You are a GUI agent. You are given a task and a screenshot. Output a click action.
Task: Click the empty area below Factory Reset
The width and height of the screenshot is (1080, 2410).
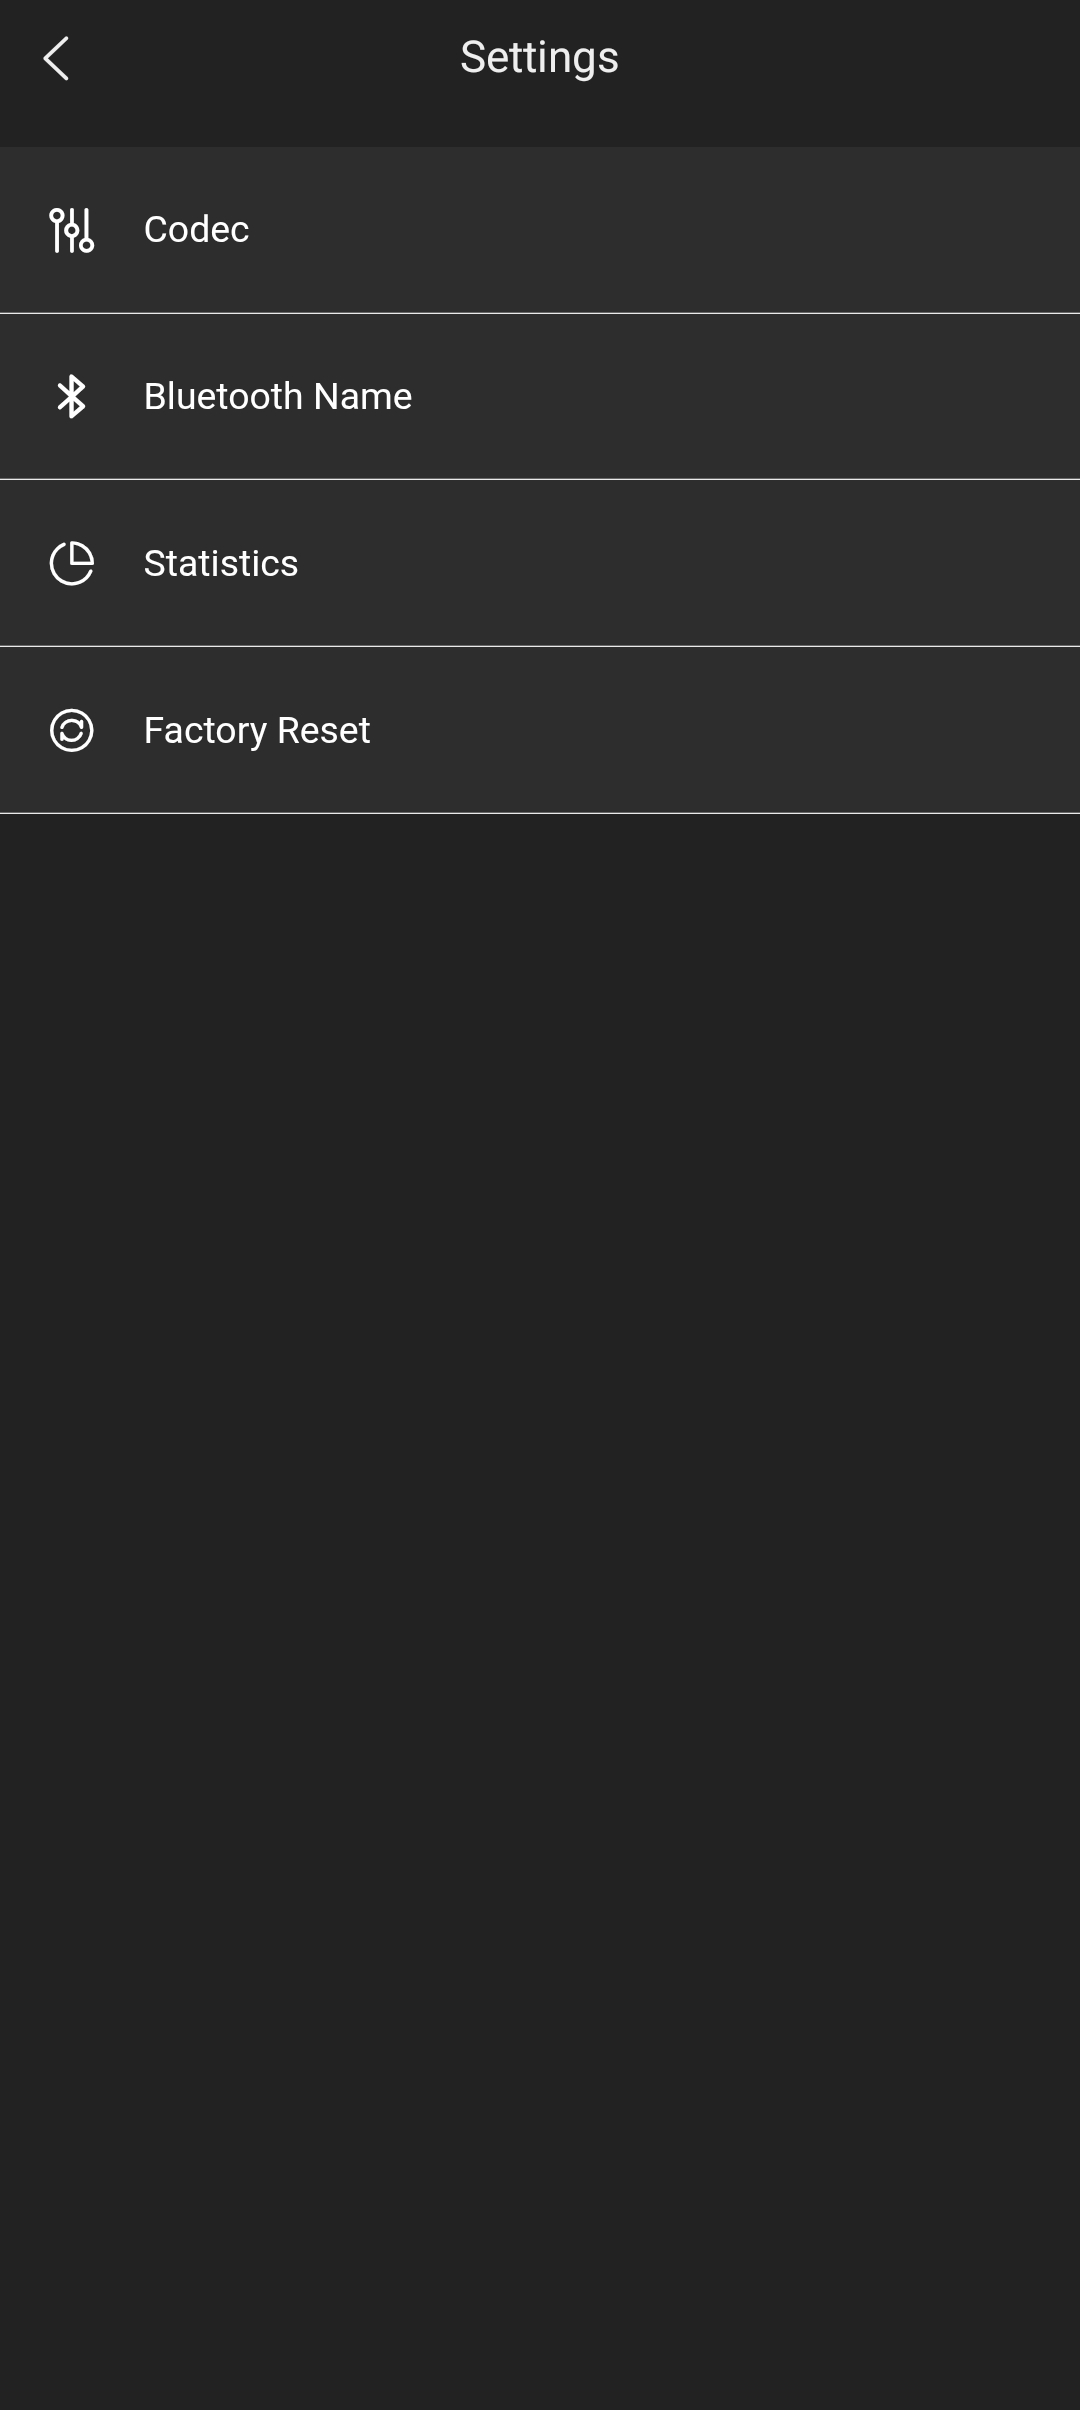[540, 1500]
